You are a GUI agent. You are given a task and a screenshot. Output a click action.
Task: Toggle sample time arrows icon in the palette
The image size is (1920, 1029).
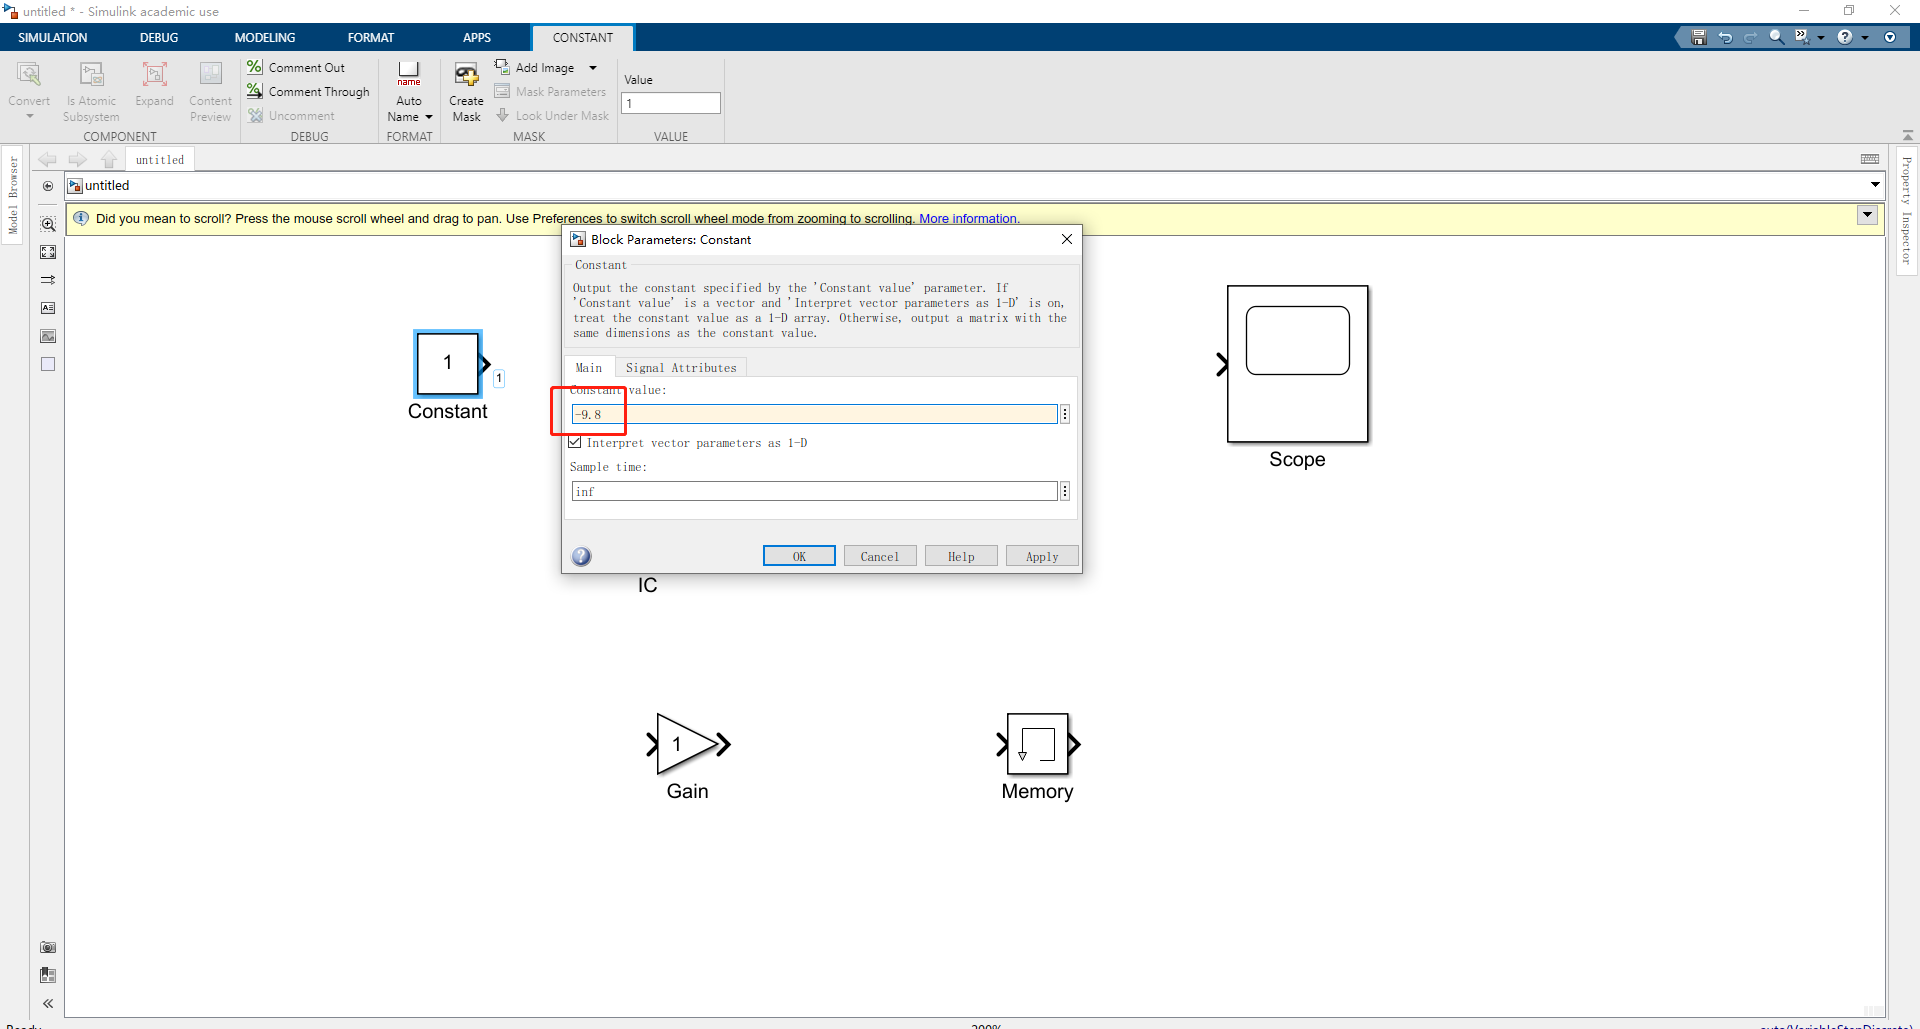(x=48, y=280)
